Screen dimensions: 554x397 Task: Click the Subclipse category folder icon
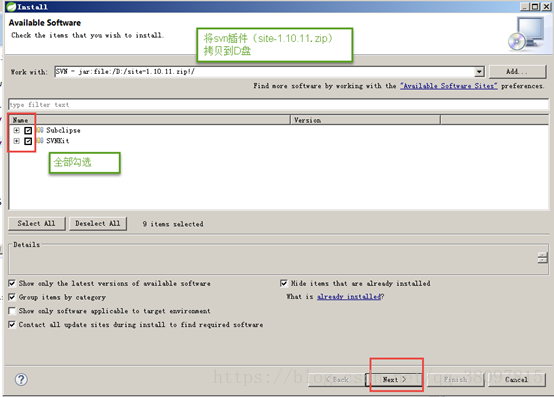[x=40, y=130]
